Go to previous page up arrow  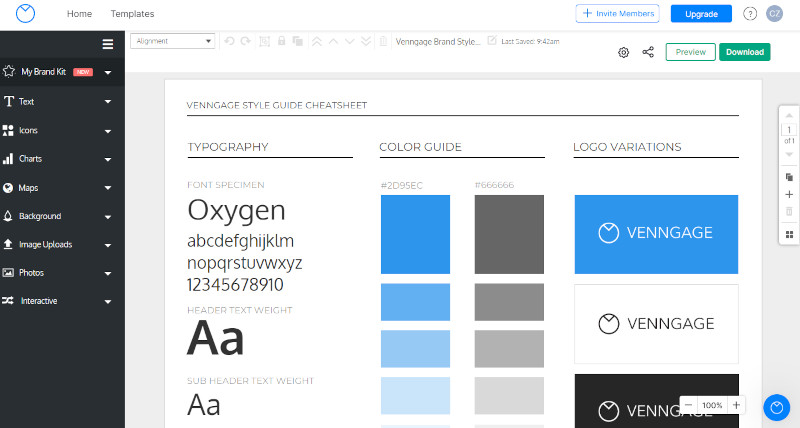789,116
